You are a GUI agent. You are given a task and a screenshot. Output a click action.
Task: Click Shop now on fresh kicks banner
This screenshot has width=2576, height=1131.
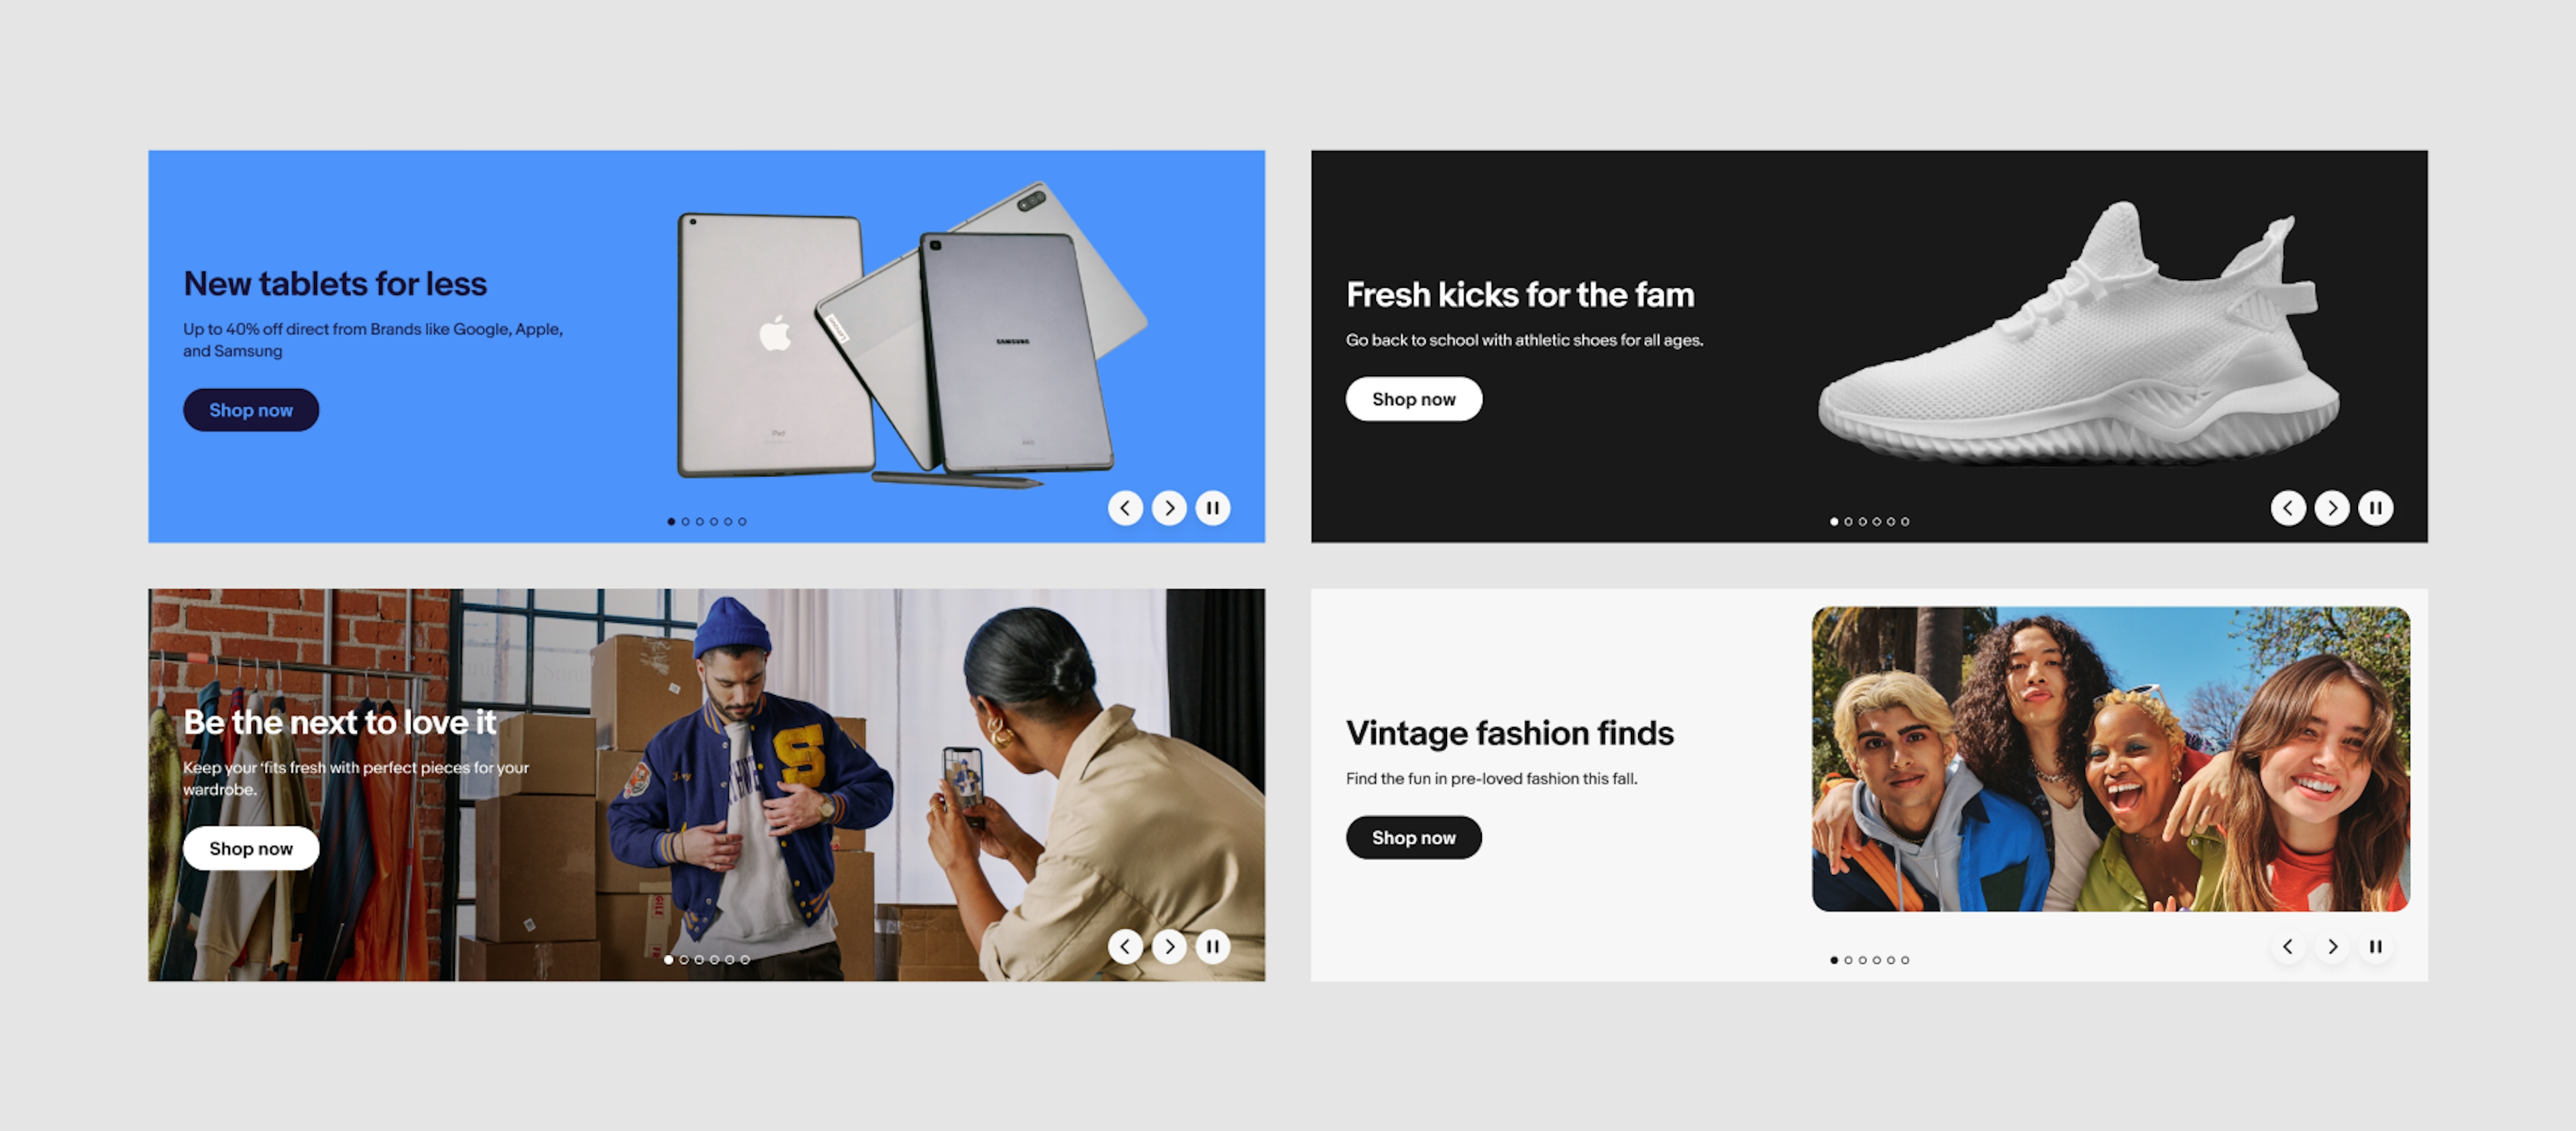(1413, 398)
